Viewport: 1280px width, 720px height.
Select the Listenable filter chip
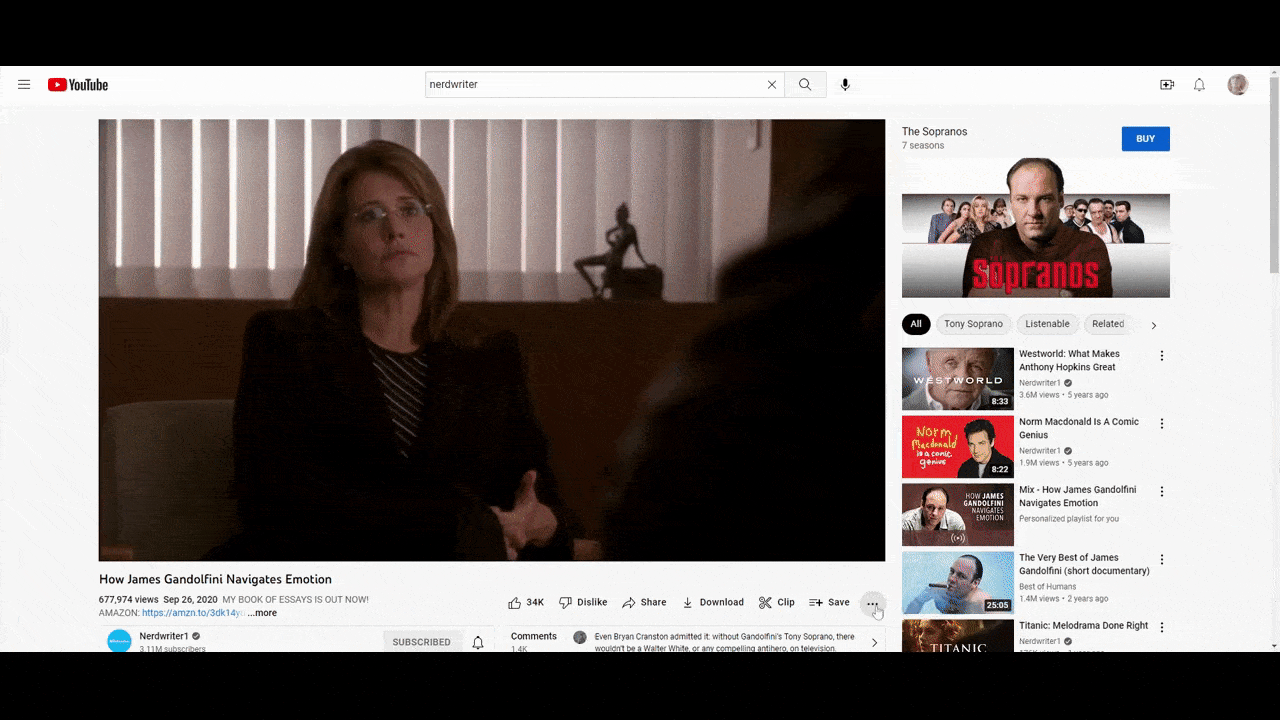pos(1048,324)
